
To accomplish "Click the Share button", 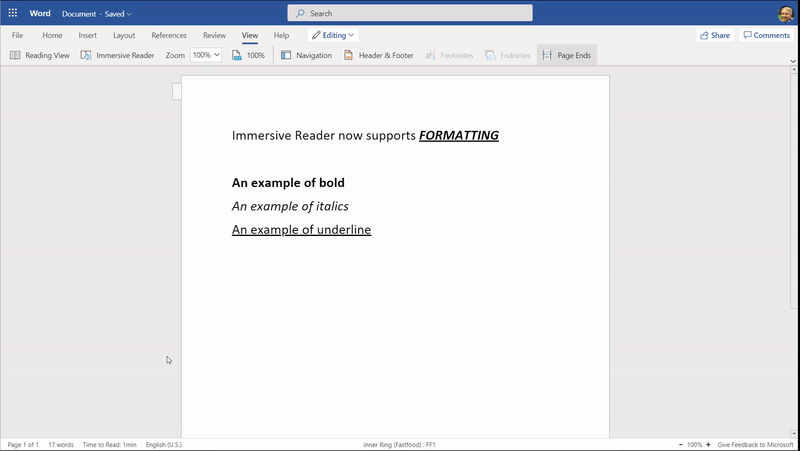I will (715, 35).
